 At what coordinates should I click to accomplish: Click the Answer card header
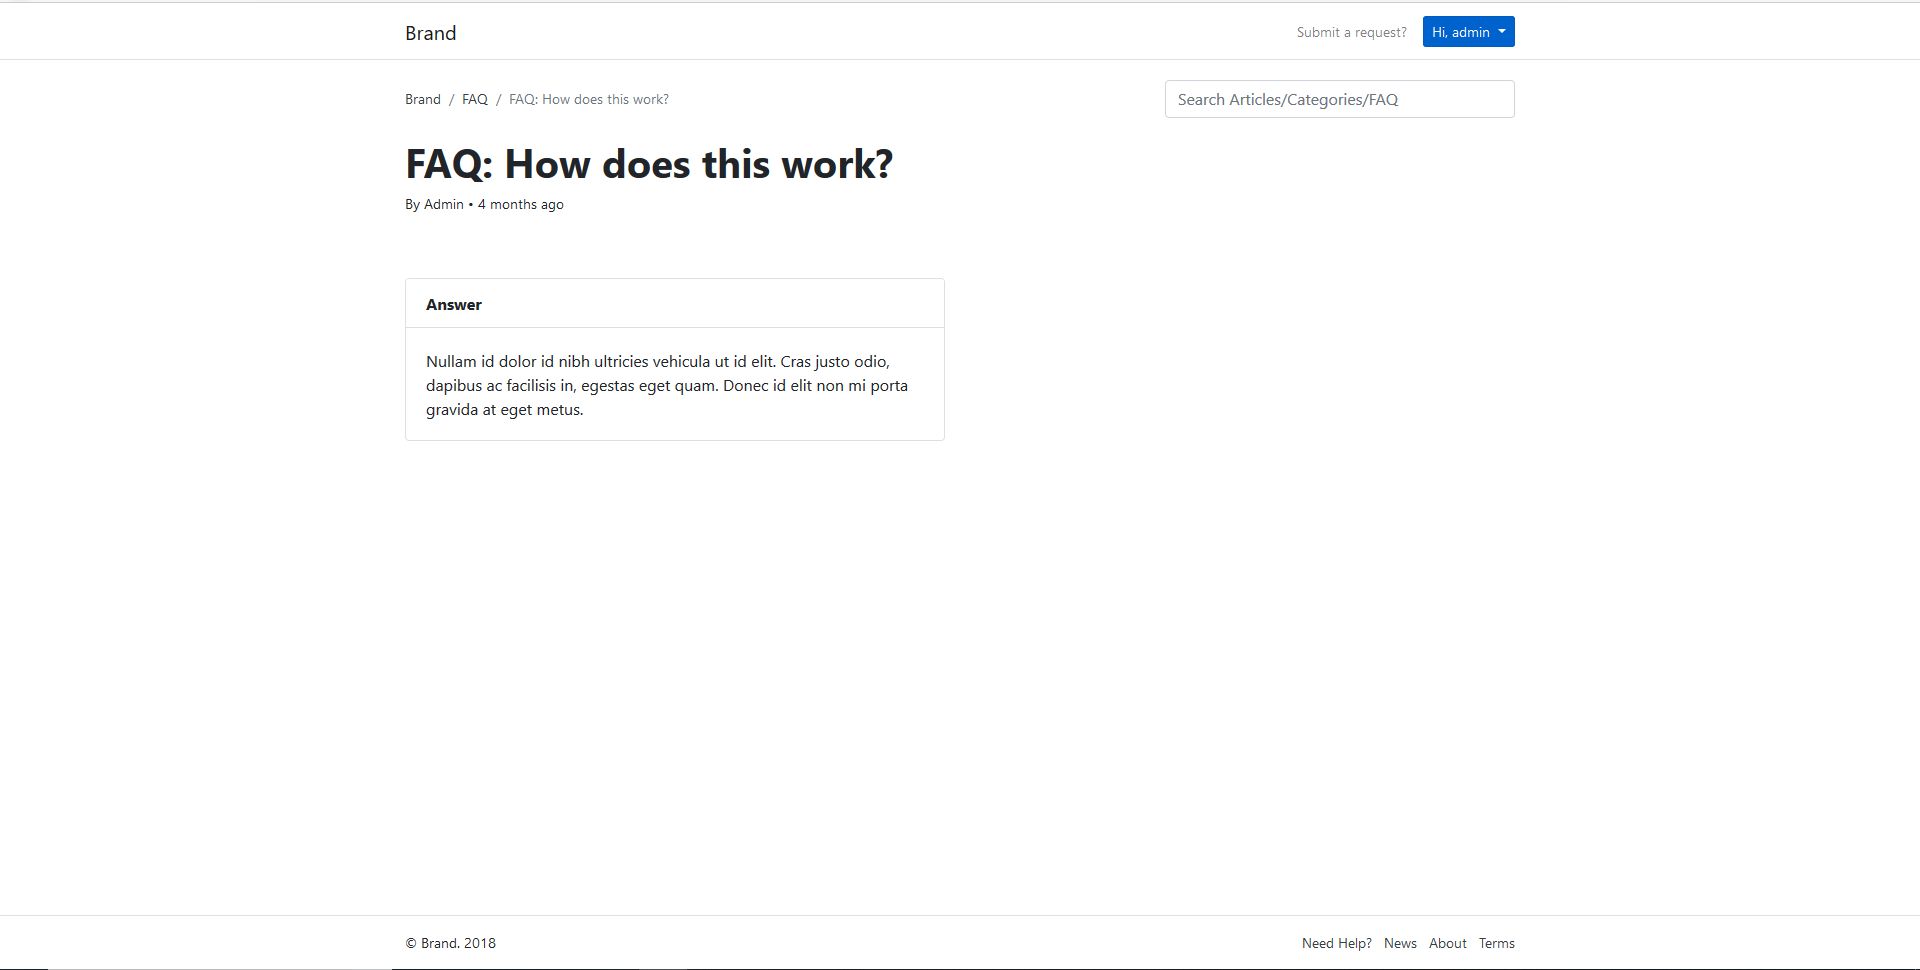(x=454, y=304)
